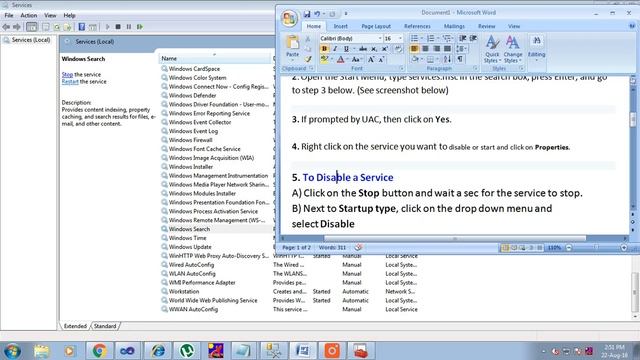Click the blue Help icon in the Services toolbar
This screenshot has width=640, height=360.
click(x=82, y=27)
